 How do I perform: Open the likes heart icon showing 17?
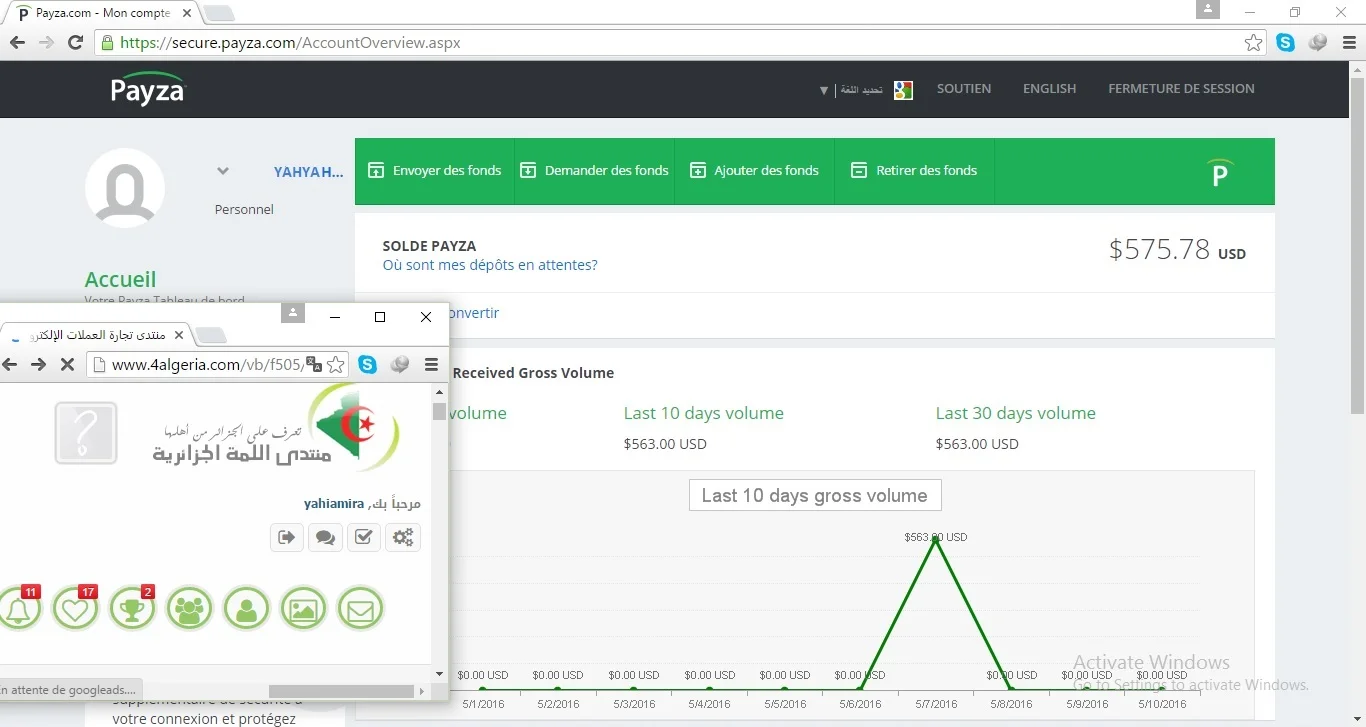click(76, 608)
